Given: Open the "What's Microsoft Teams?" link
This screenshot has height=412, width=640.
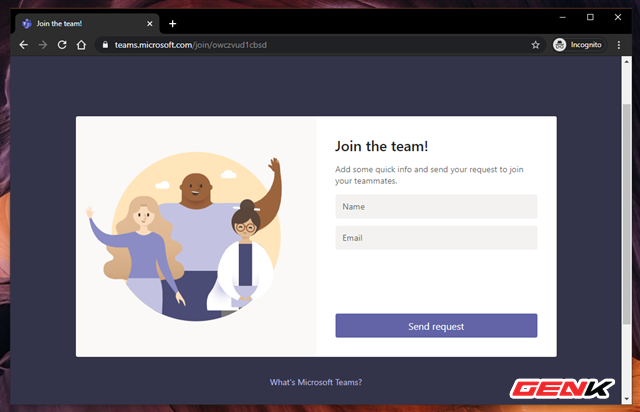Looking at the screenshot, I should [316, 382].
